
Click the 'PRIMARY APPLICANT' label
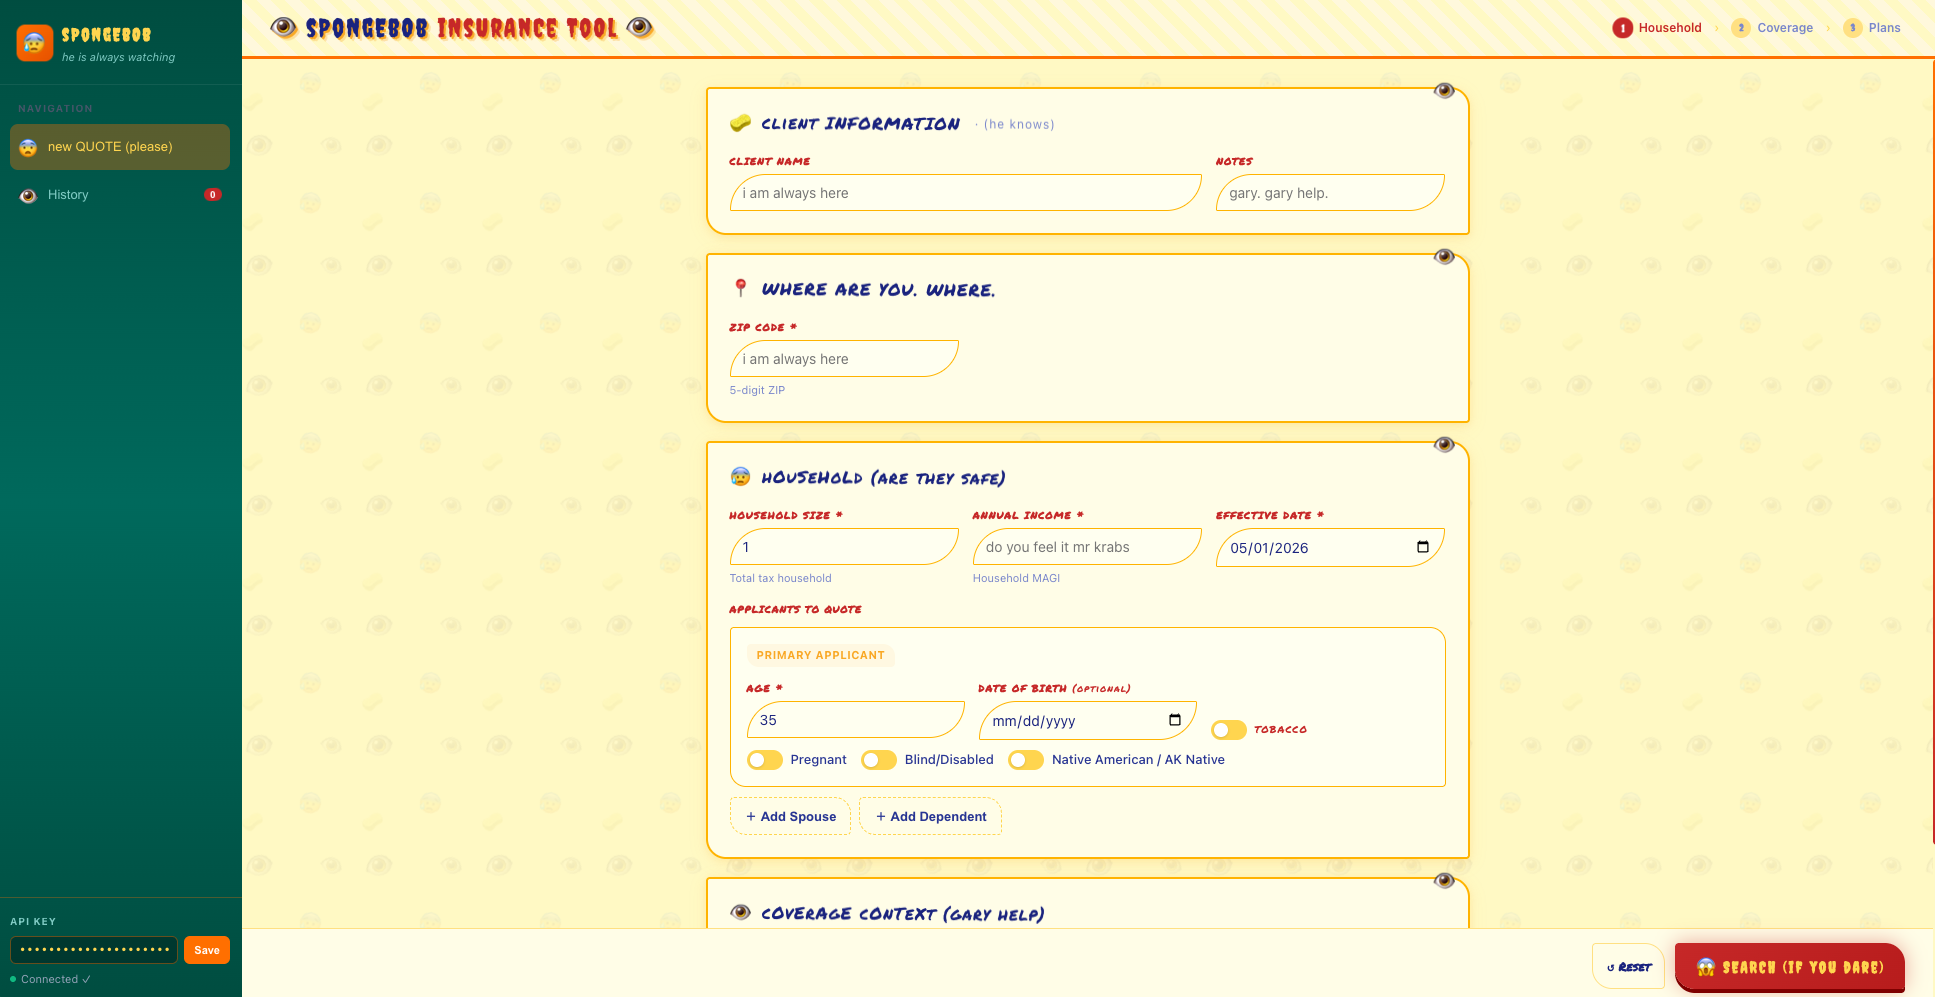coord(820,655)
